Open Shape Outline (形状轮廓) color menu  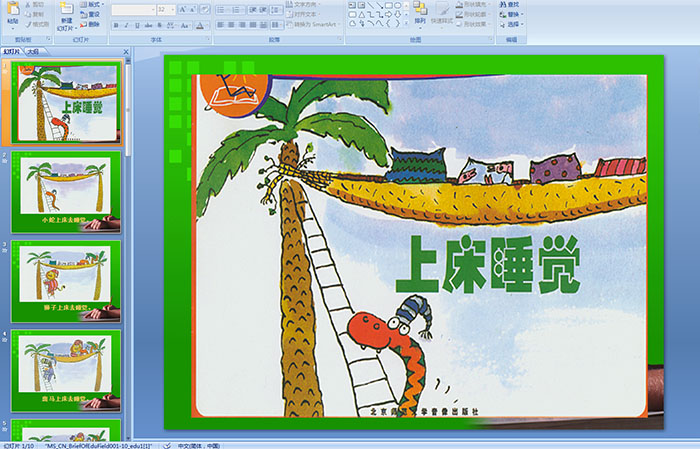(473, 14)
